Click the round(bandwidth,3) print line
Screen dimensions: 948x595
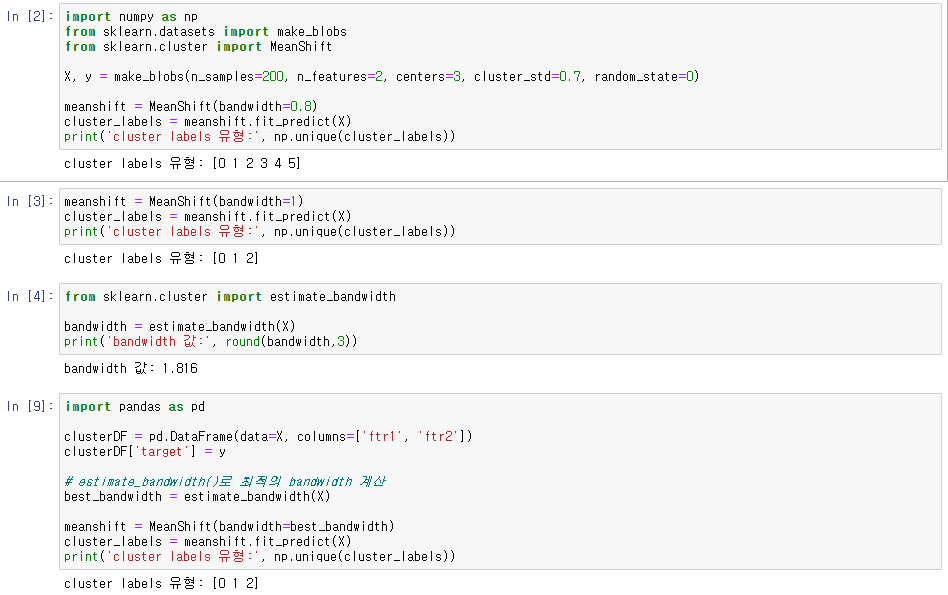211,342
